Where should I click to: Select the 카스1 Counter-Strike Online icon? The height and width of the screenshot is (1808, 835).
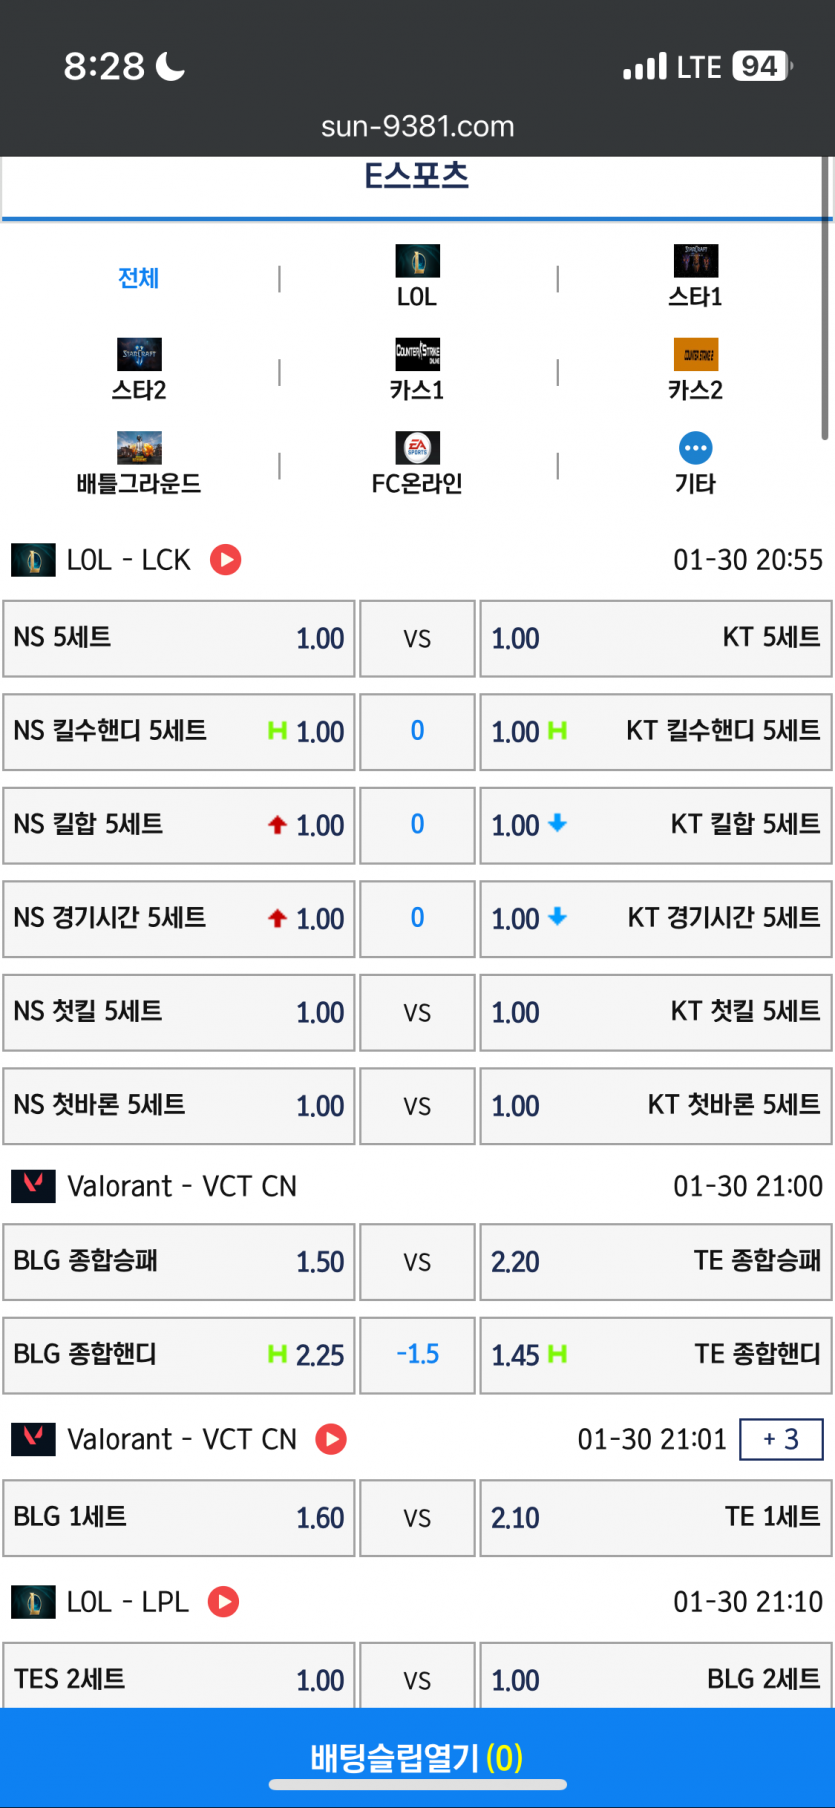[417, 354]
